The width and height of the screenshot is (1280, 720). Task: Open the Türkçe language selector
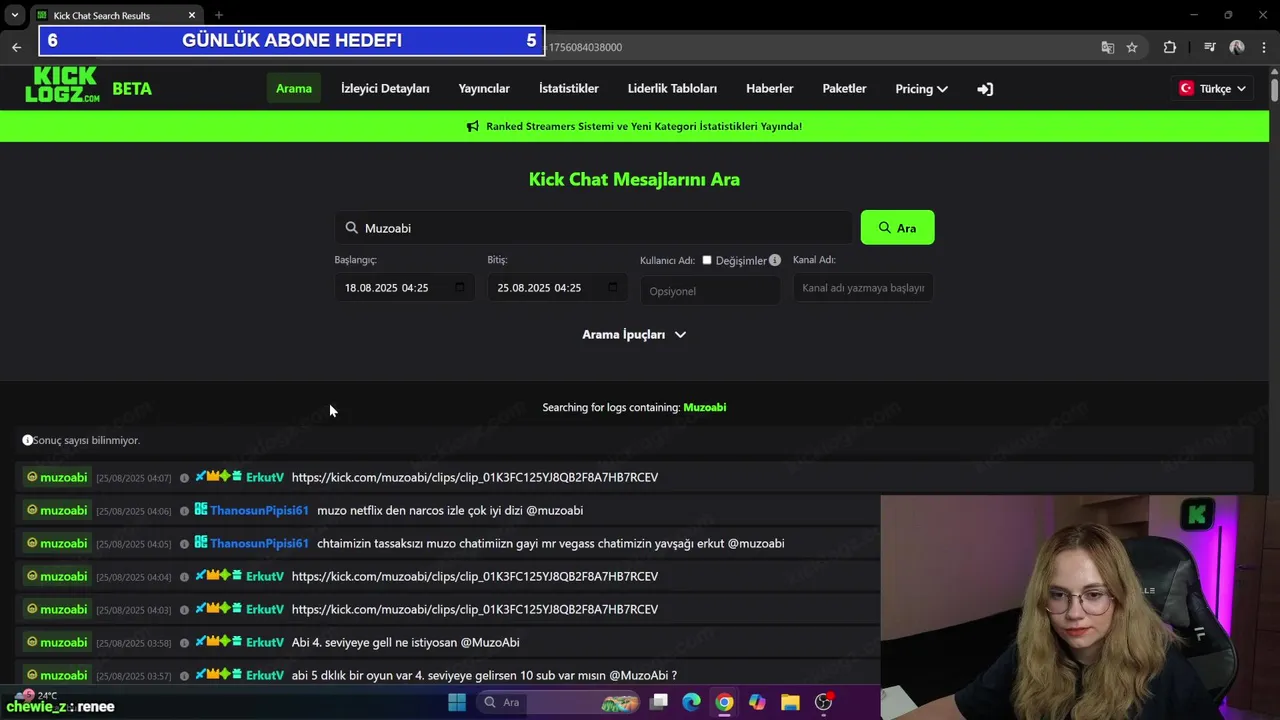[x=1212, y=89]
